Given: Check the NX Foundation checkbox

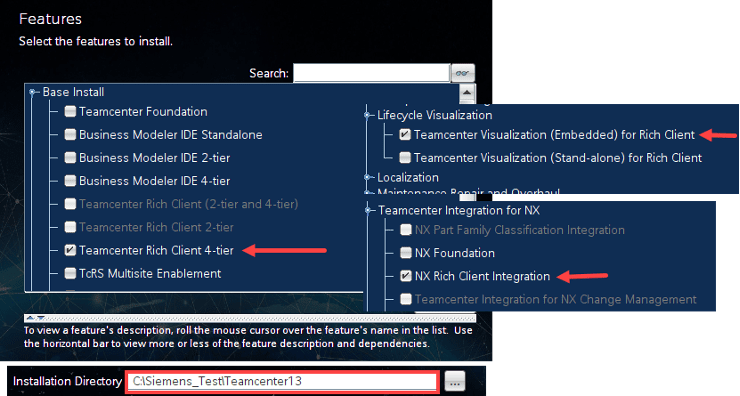Looking at the screenshot, I should pos(406,253).
